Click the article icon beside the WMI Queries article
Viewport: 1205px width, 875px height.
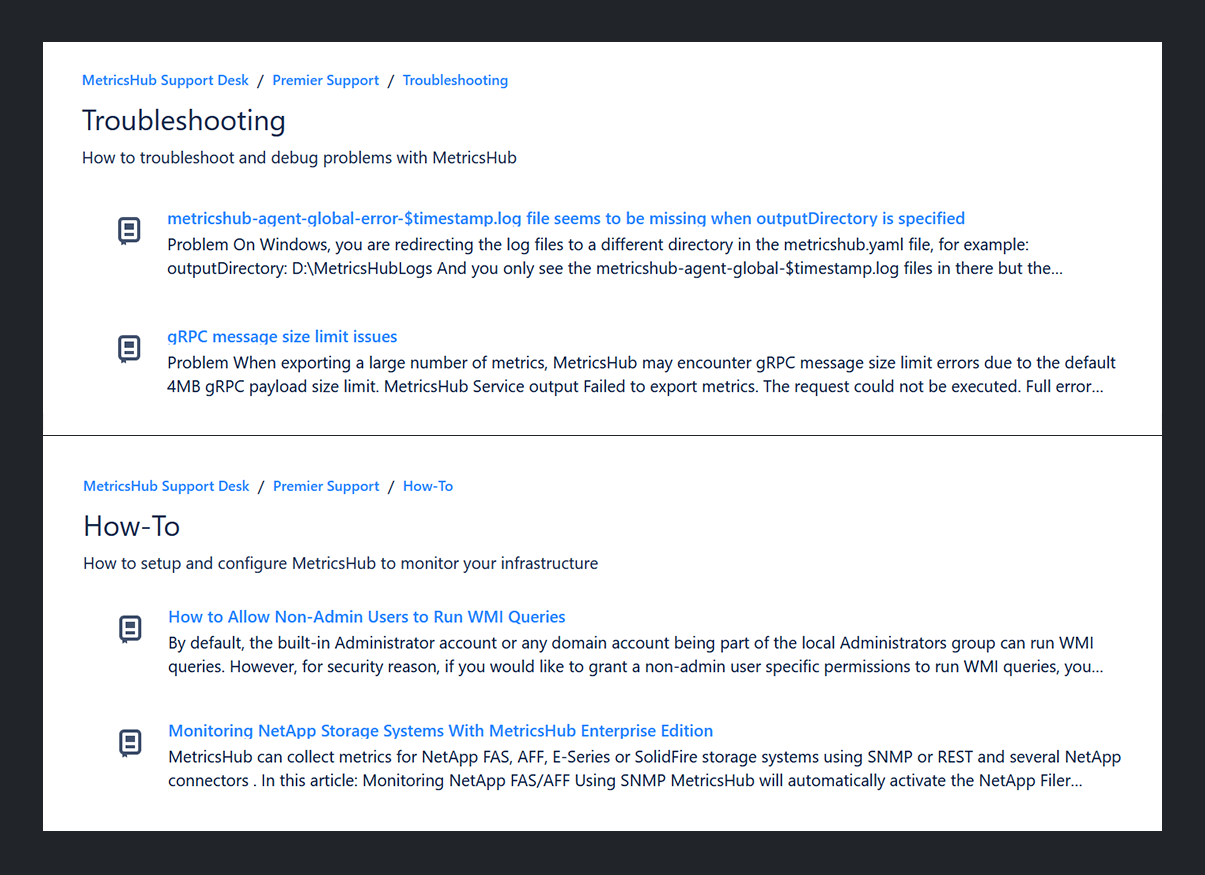point(130,629)
